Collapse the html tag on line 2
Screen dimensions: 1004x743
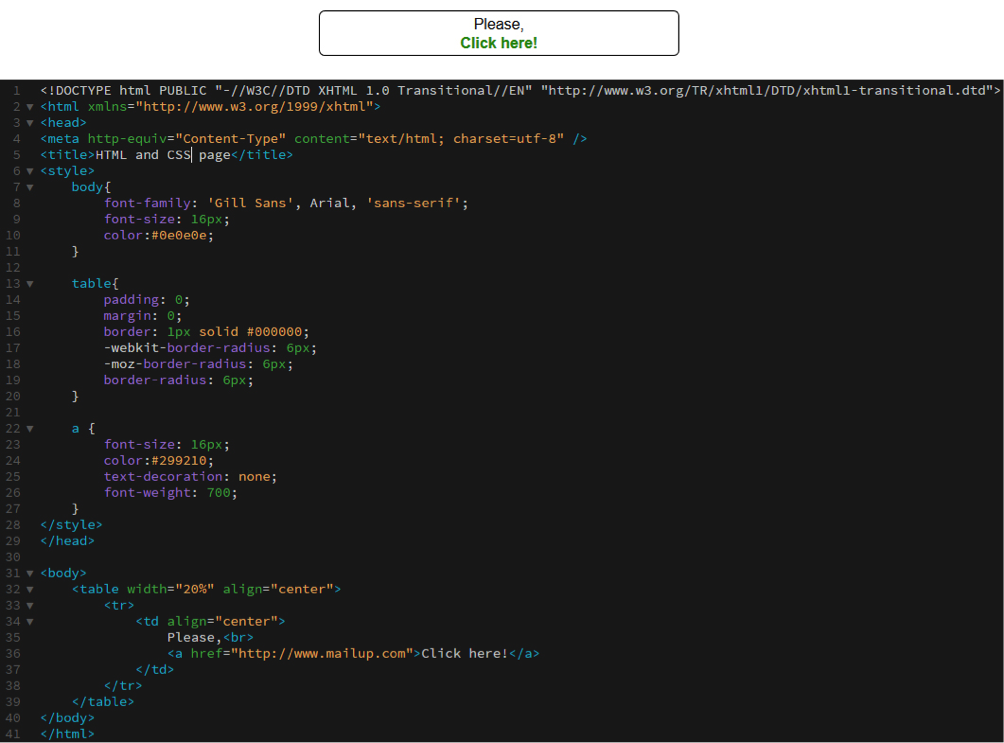click(x=30, y=107)
